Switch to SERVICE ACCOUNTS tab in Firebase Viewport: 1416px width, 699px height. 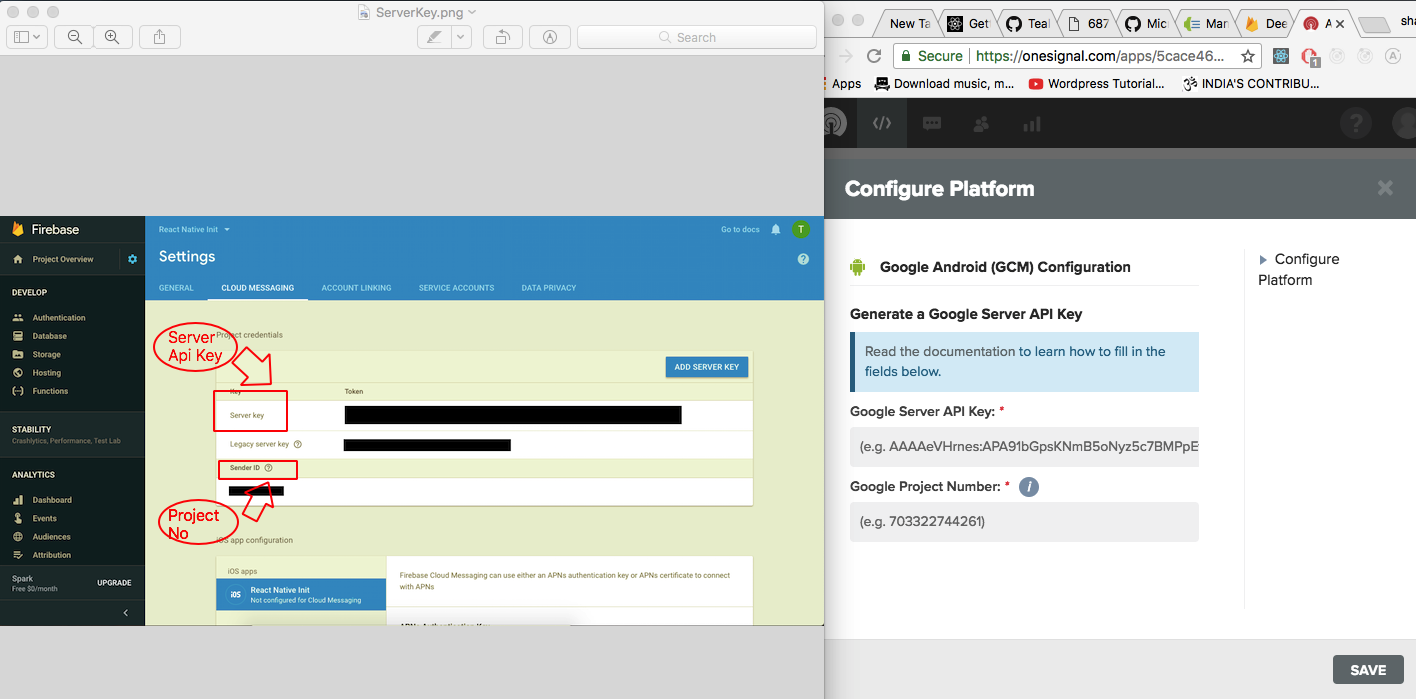click(x=456, y=288)
